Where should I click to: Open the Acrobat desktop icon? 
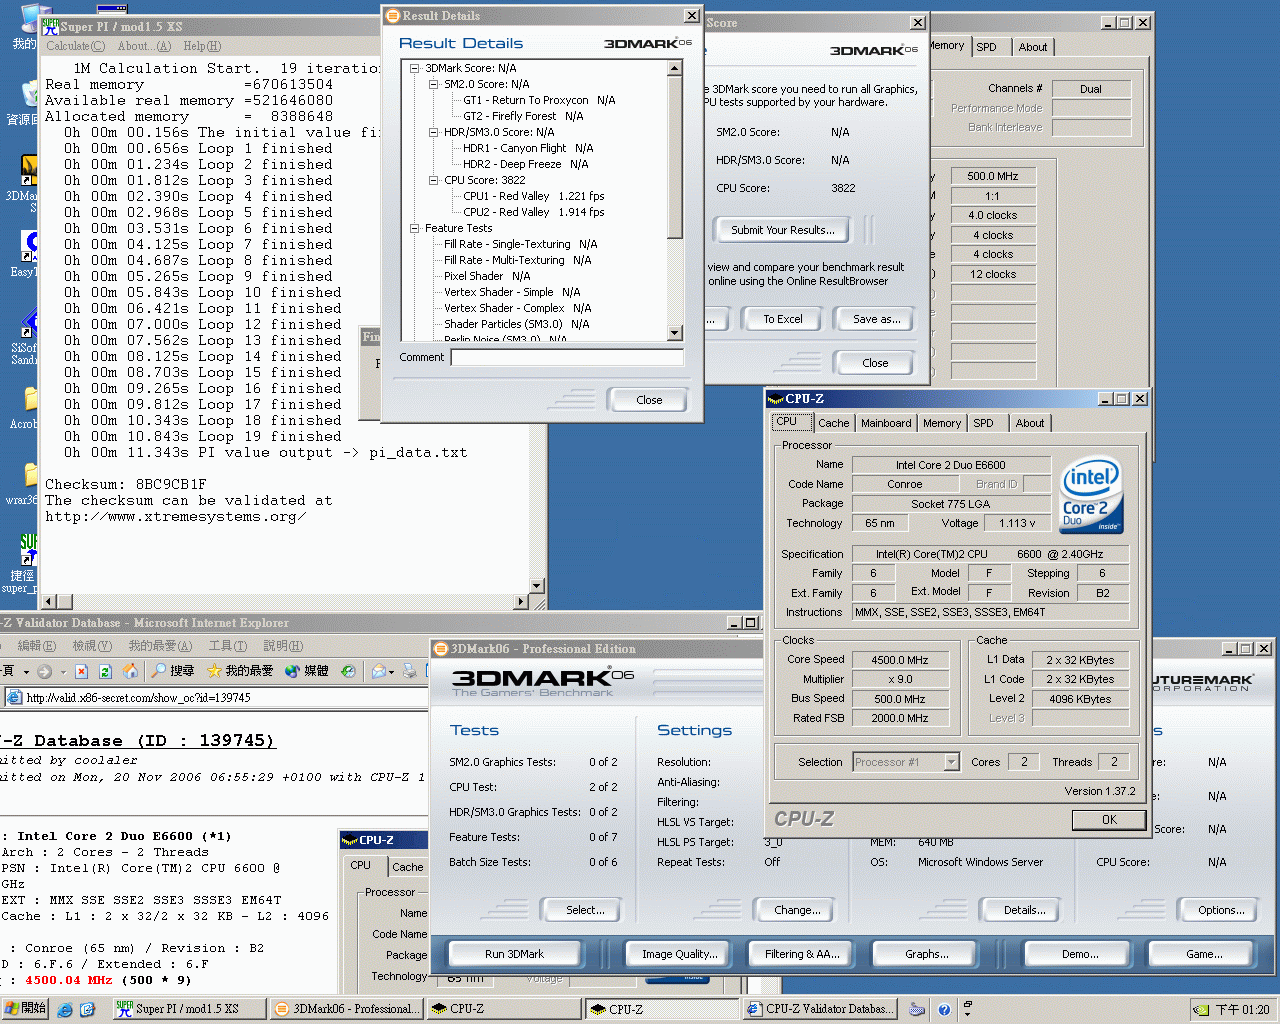tap(30, 398)
